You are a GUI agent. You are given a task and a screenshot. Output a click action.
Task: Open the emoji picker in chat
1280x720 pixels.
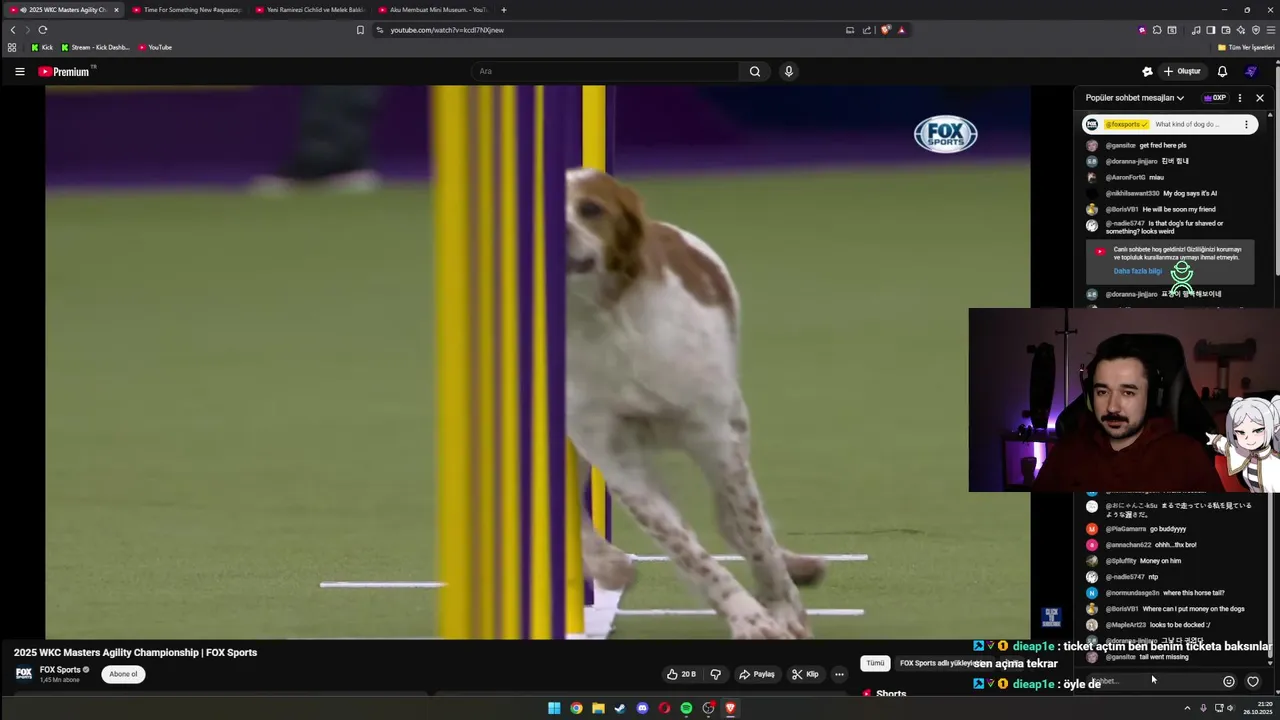1229,682
